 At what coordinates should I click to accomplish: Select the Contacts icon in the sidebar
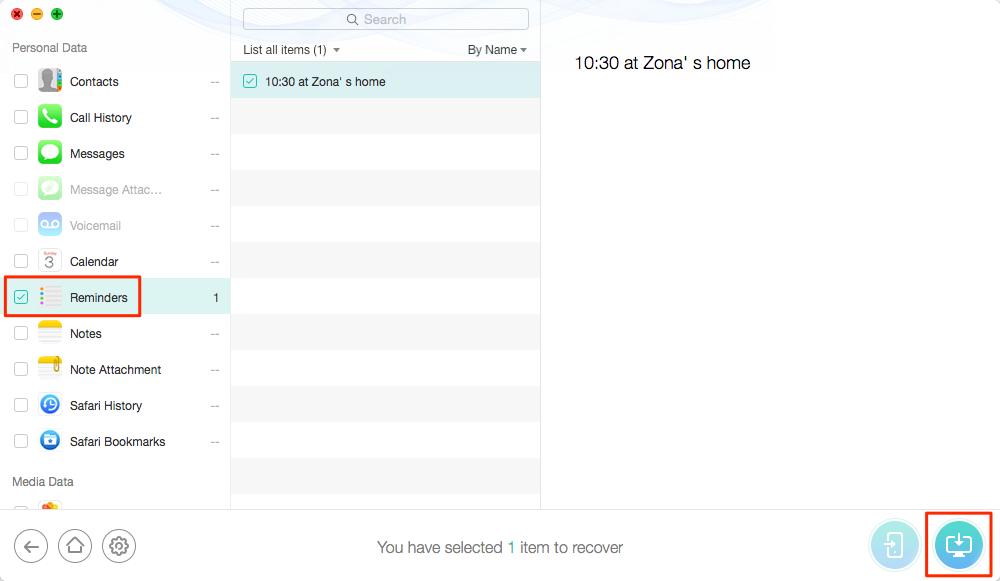coord(50,80)
